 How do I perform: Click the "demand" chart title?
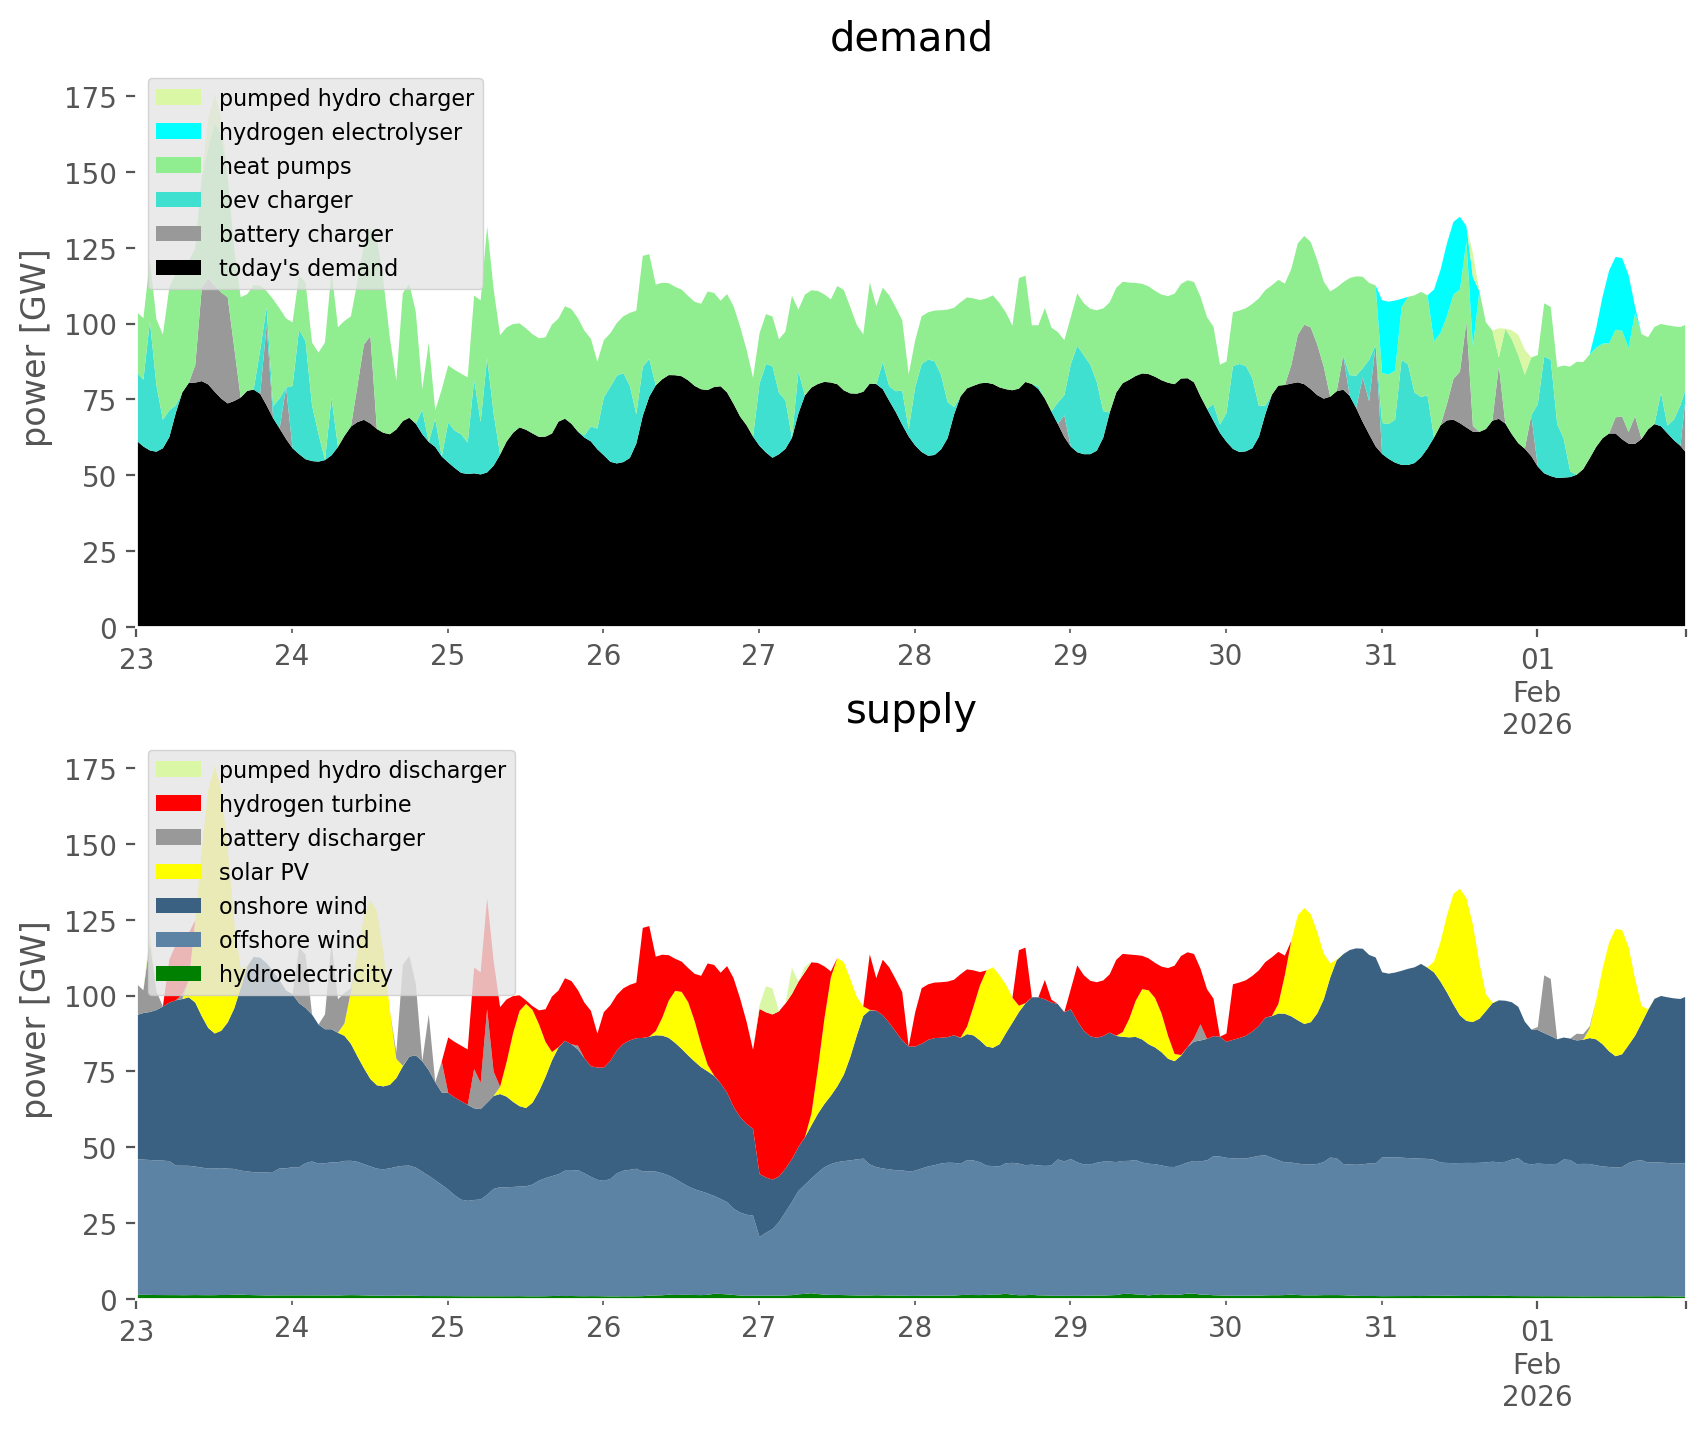click(910, 38)
